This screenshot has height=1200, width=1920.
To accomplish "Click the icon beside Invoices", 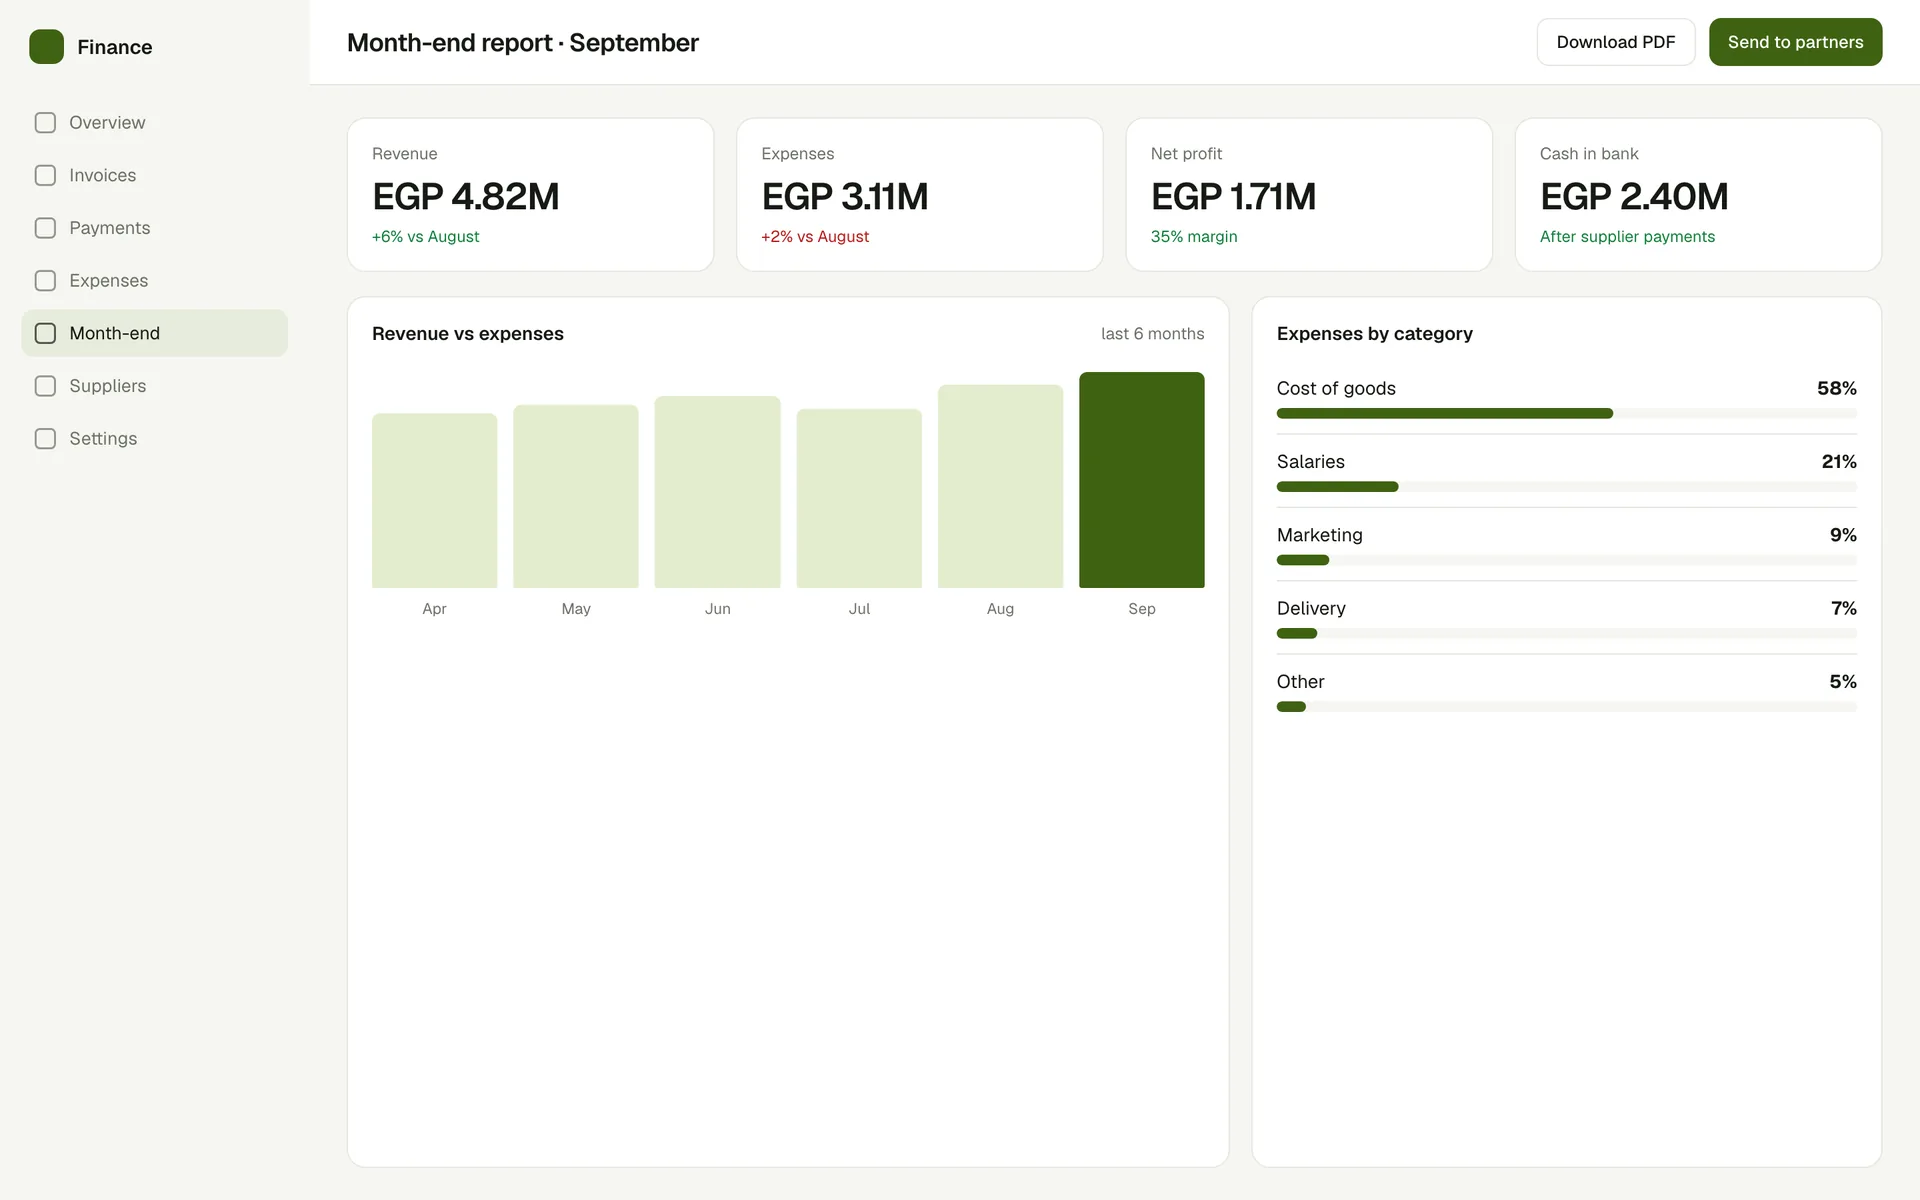I will [45, 175].
